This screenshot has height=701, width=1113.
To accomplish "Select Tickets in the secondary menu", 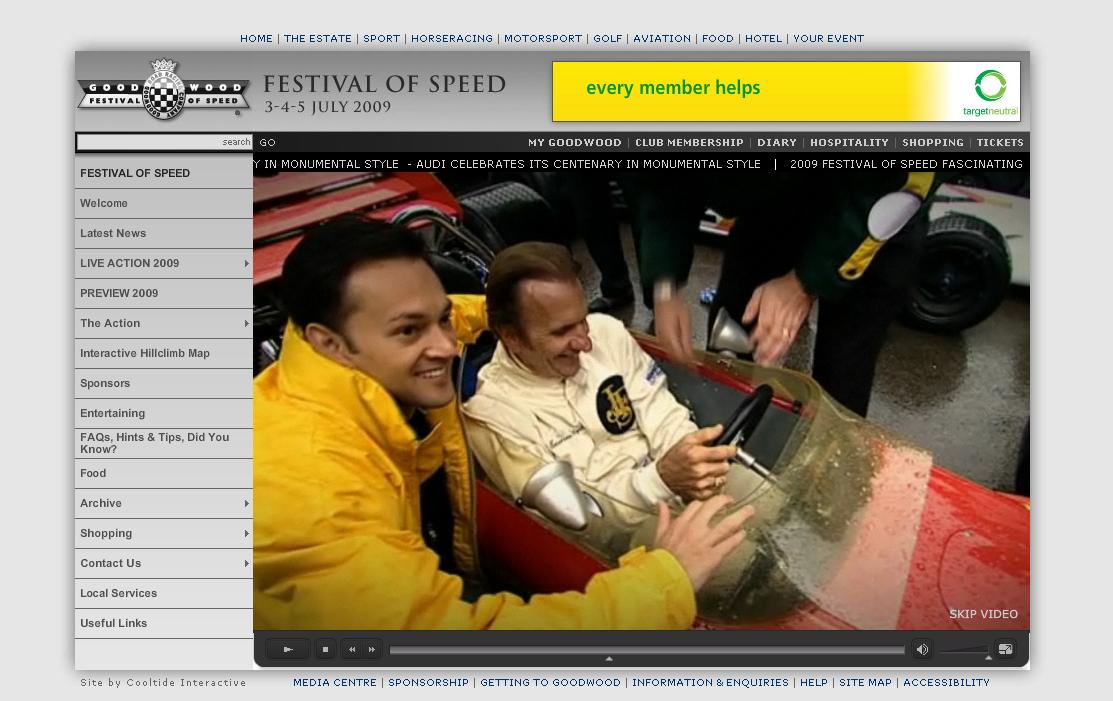I will click(x=999, y=143).
